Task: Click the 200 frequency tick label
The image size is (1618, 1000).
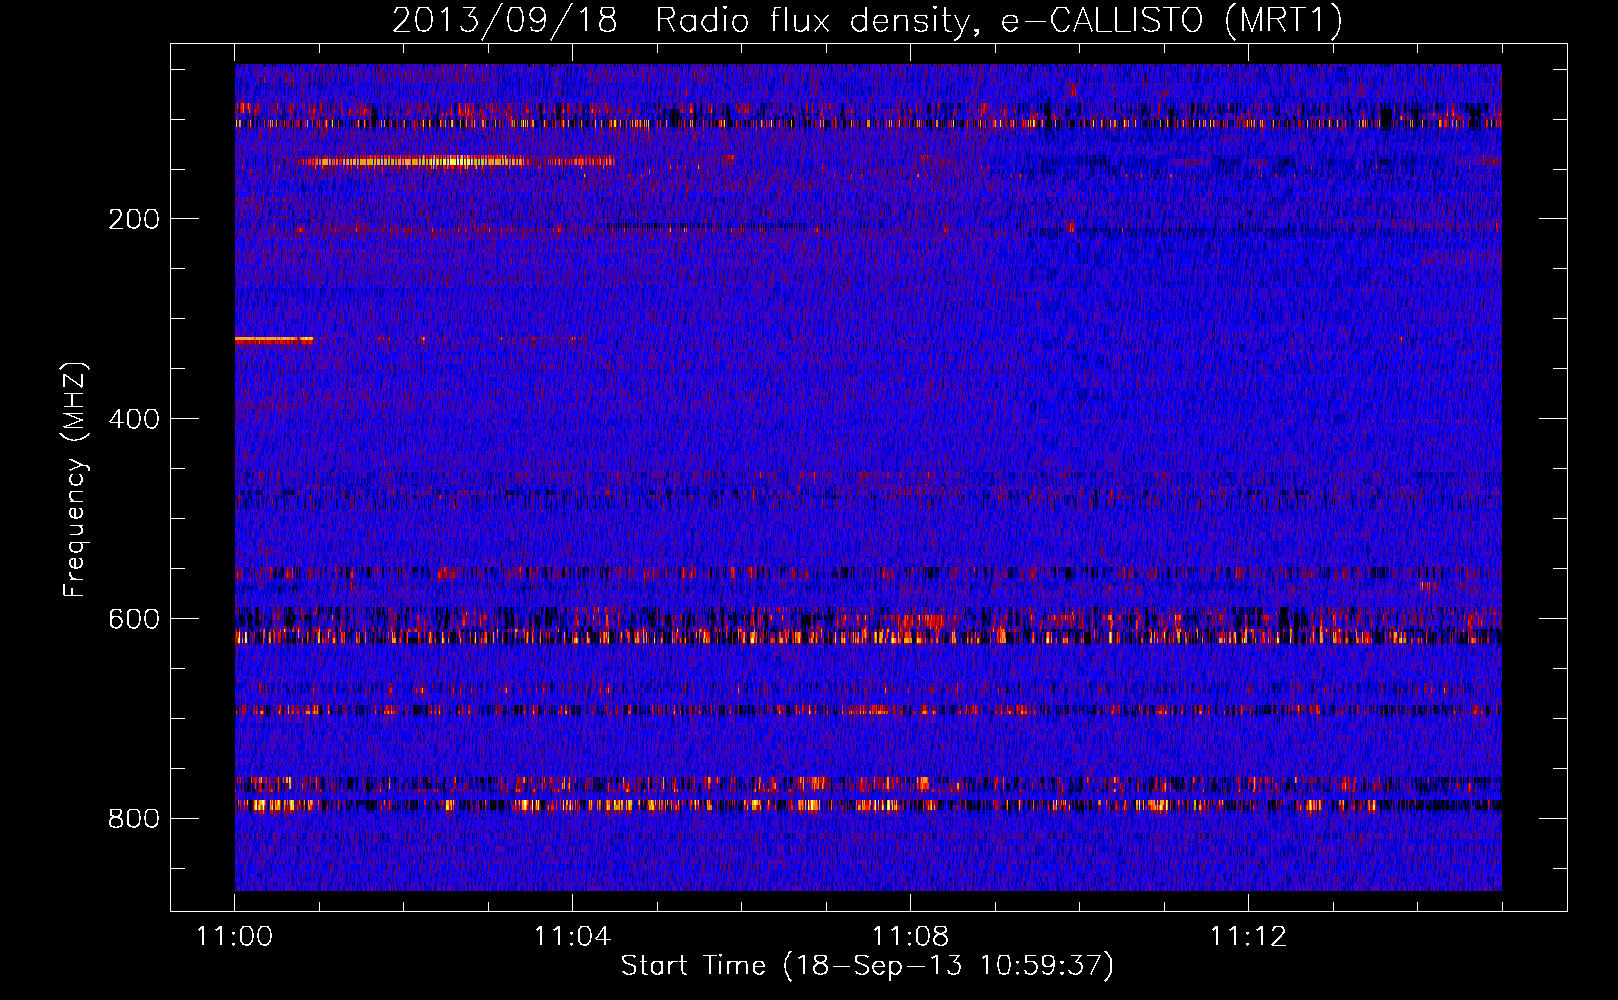Action: point(134,219)
